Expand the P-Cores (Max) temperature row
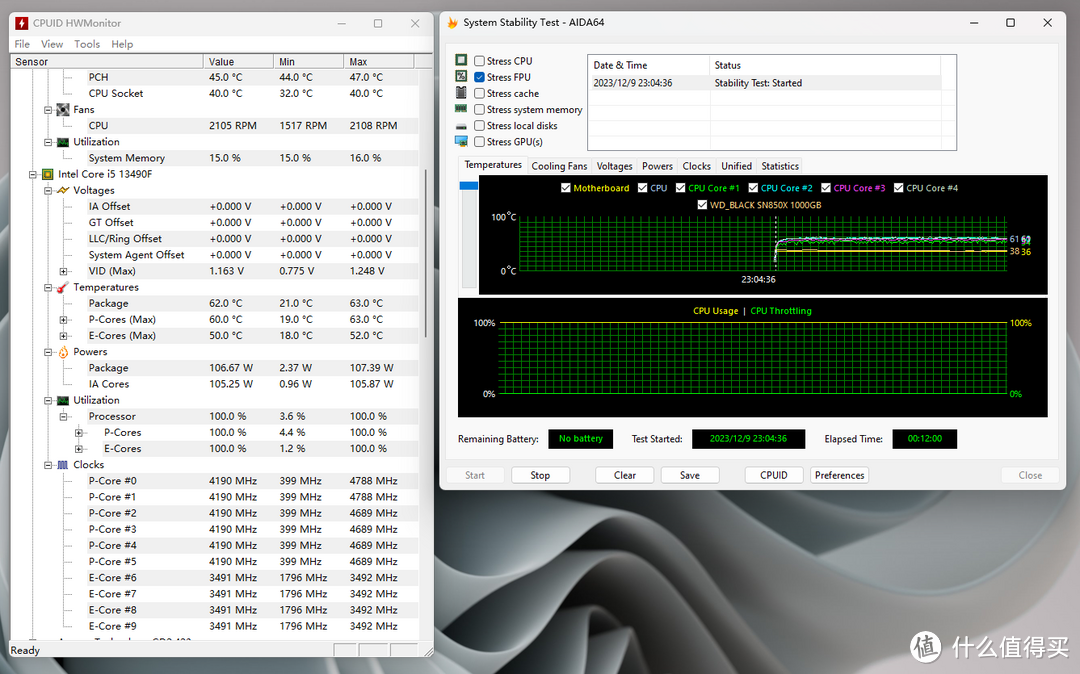This screenshot has height=674, width=1080. coord(63,319)
